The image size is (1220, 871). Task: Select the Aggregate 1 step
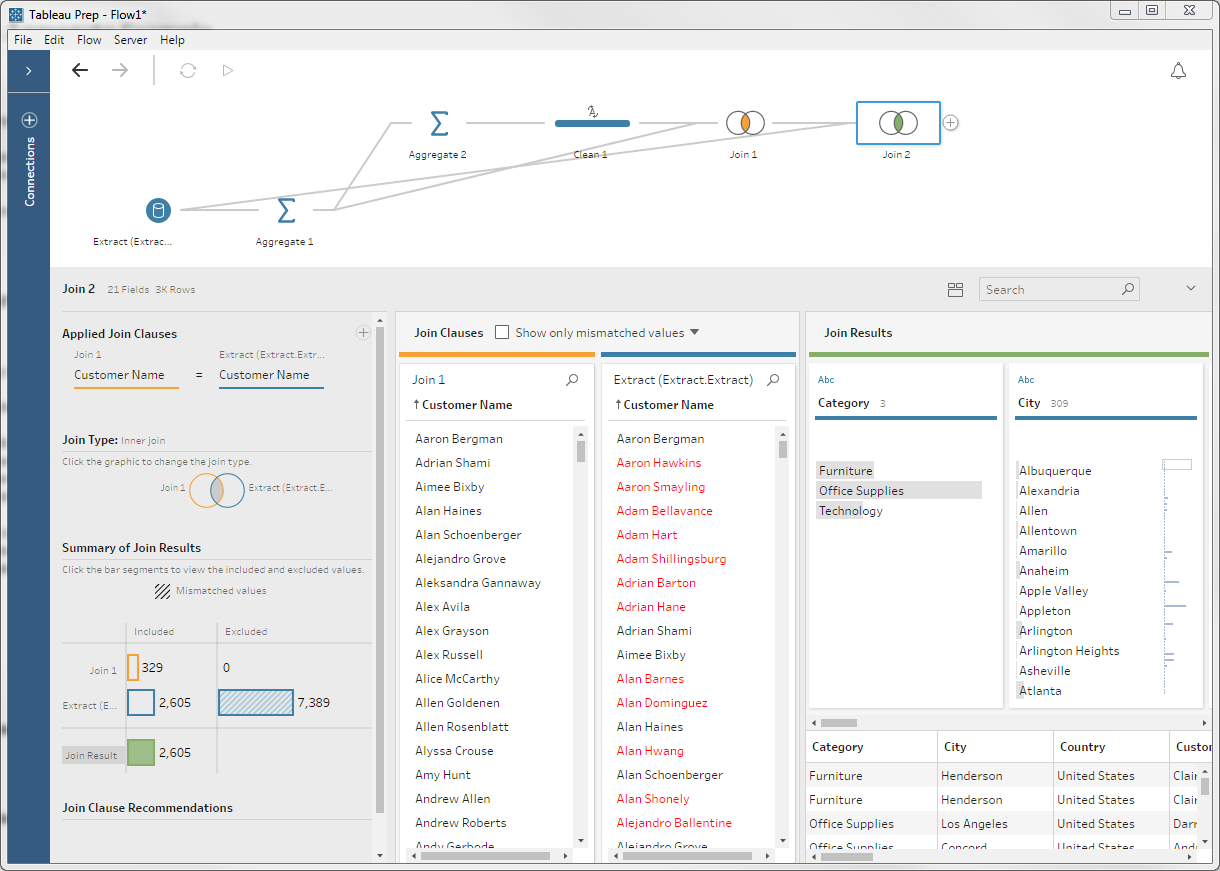click(286, 210)
